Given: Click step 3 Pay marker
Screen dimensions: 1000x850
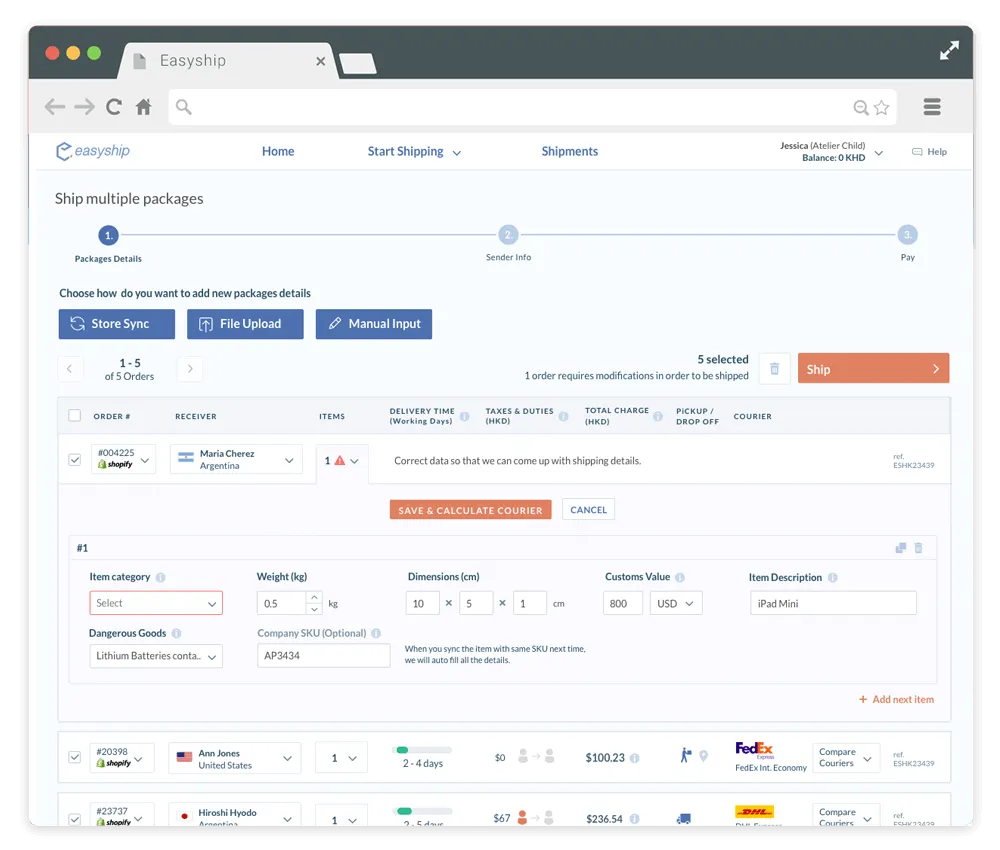Looking at the screenshot, I should tap(908, 235).
